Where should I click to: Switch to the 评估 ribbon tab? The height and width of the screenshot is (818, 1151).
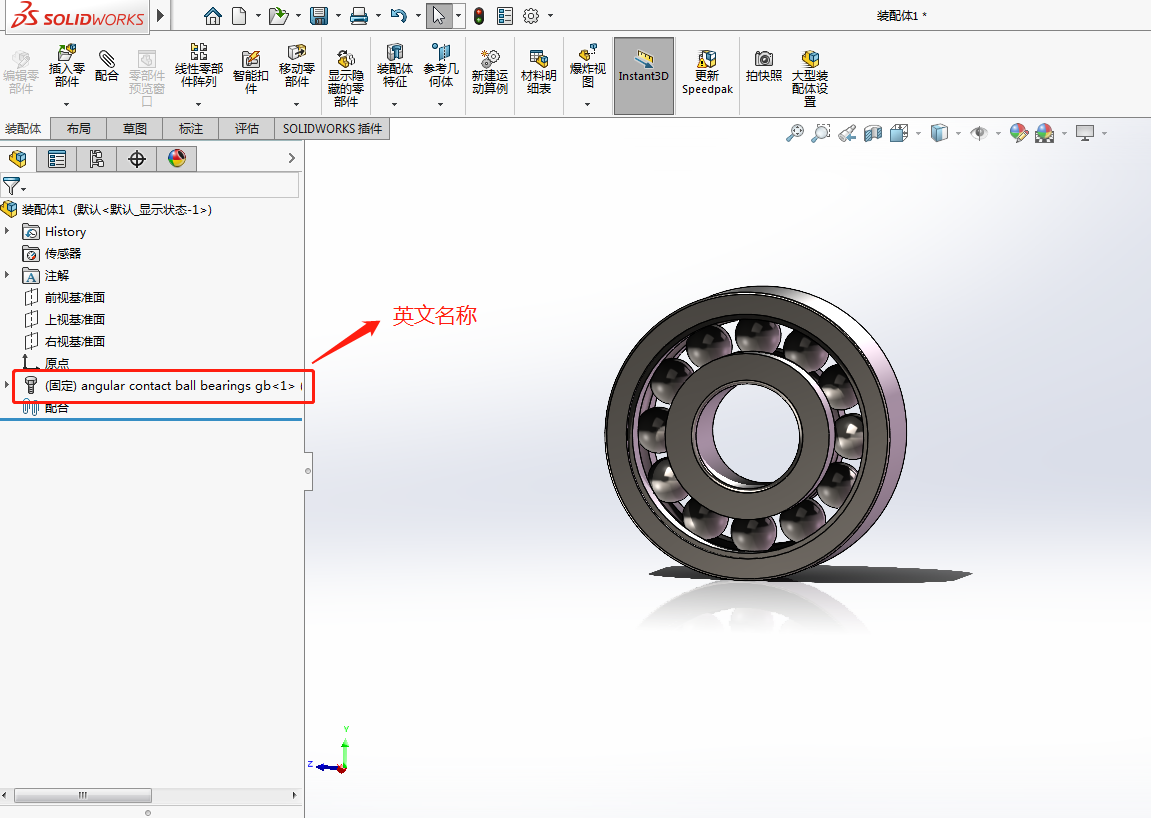coord(247,129)
